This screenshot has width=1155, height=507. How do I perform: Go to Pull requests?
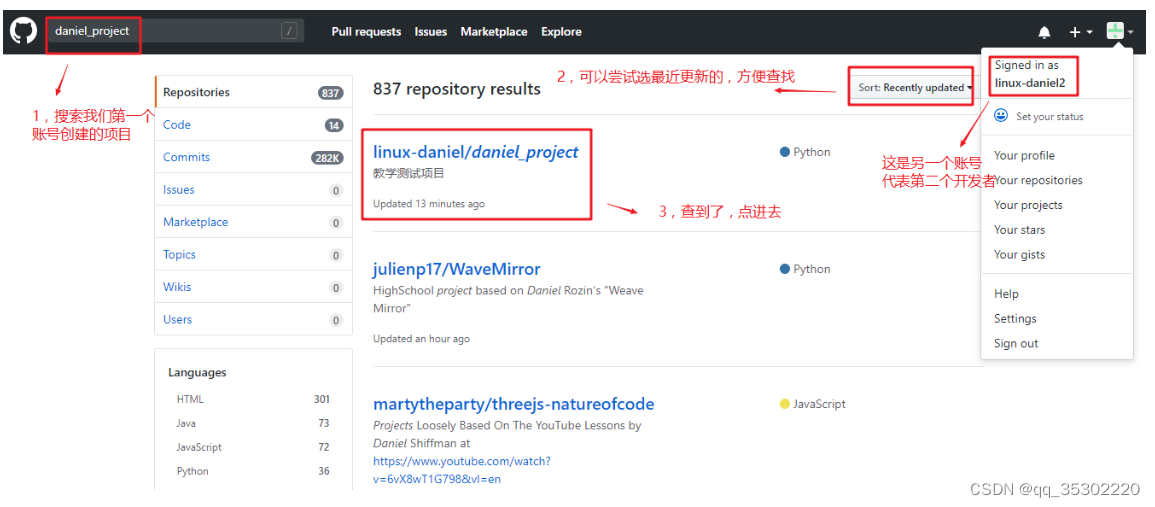(x=366, y=32)
